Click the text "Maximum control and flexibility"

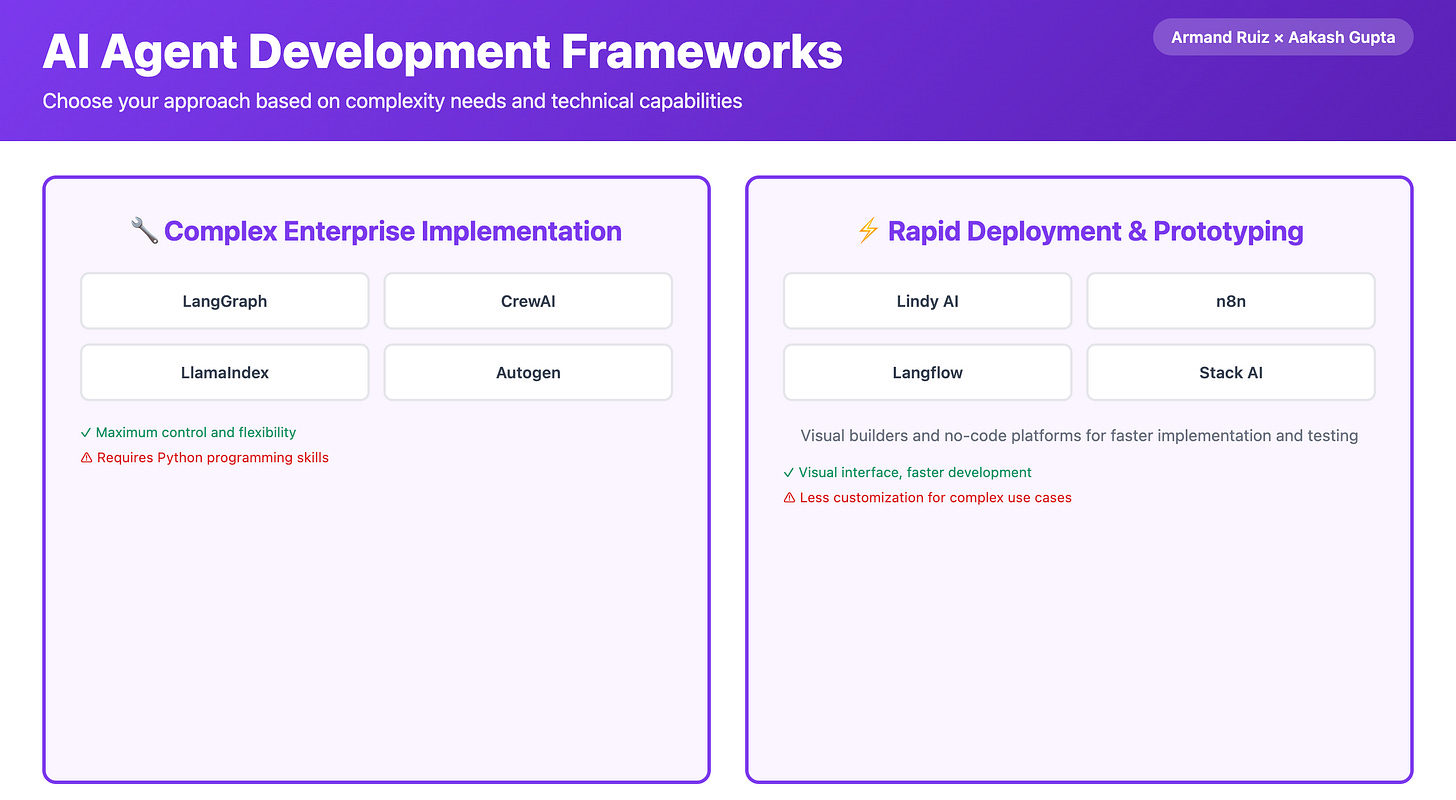pos(196,433)
